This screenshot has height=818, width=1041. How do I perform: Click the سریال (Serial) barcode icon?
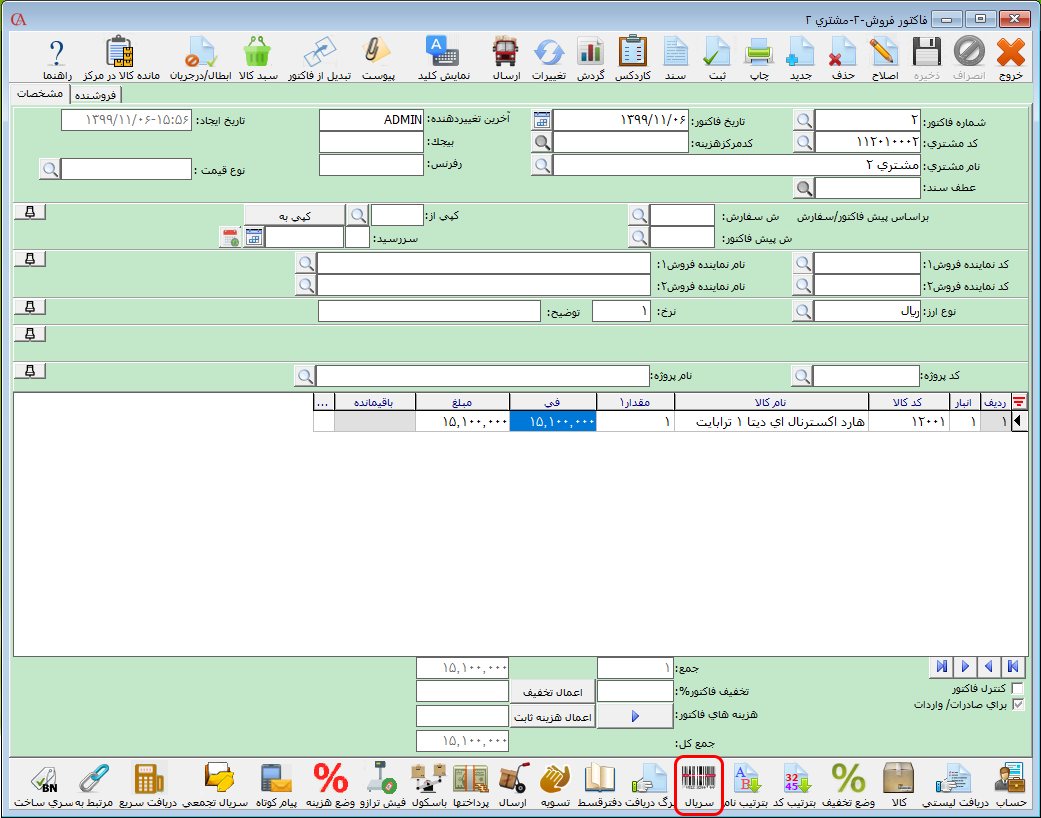pos(699,785)
